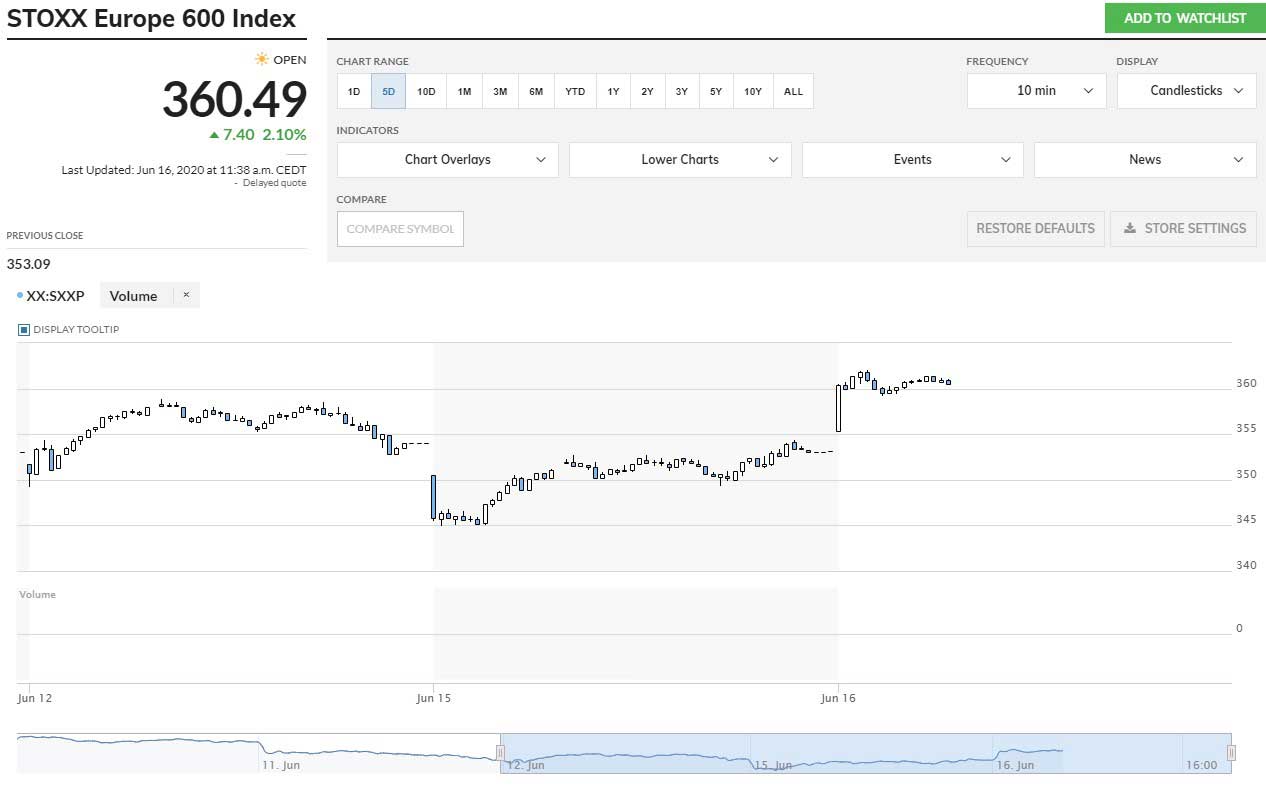Click Add to Watchlist button

coord(1185,18)
